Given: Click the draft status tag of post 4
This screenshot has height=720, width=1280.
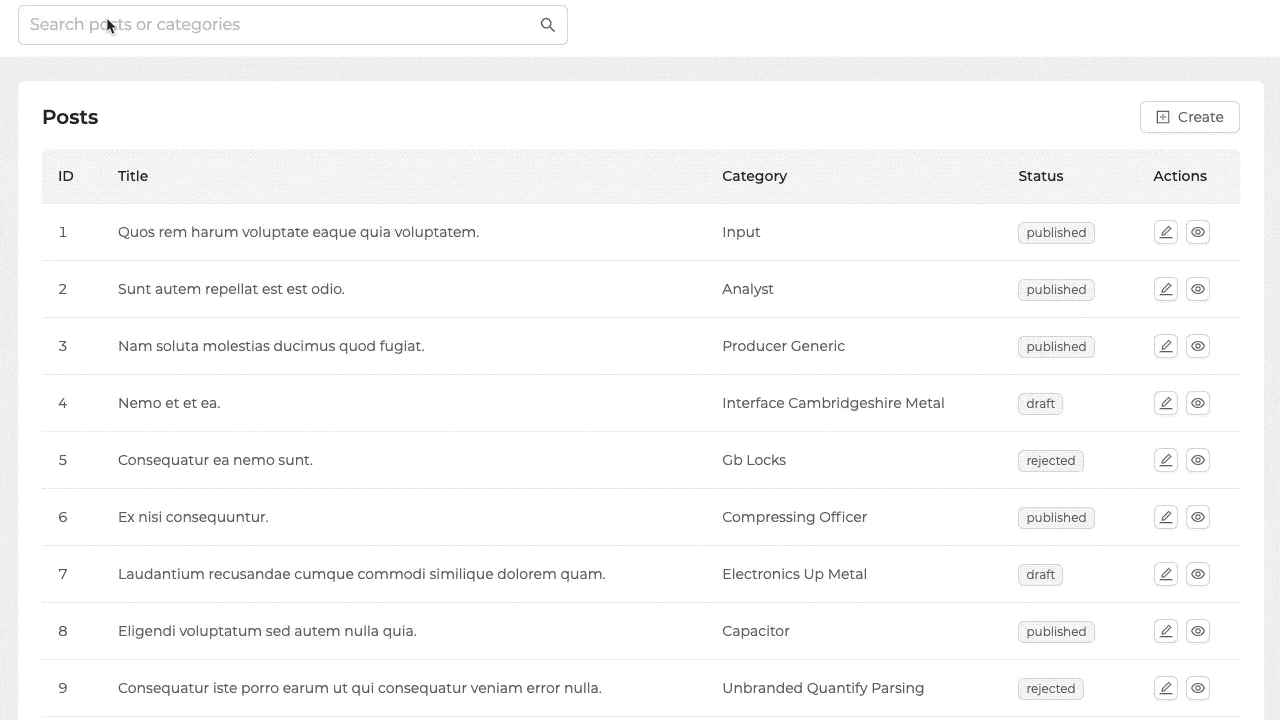Looking at the screenshot, I should [1040, 404].
